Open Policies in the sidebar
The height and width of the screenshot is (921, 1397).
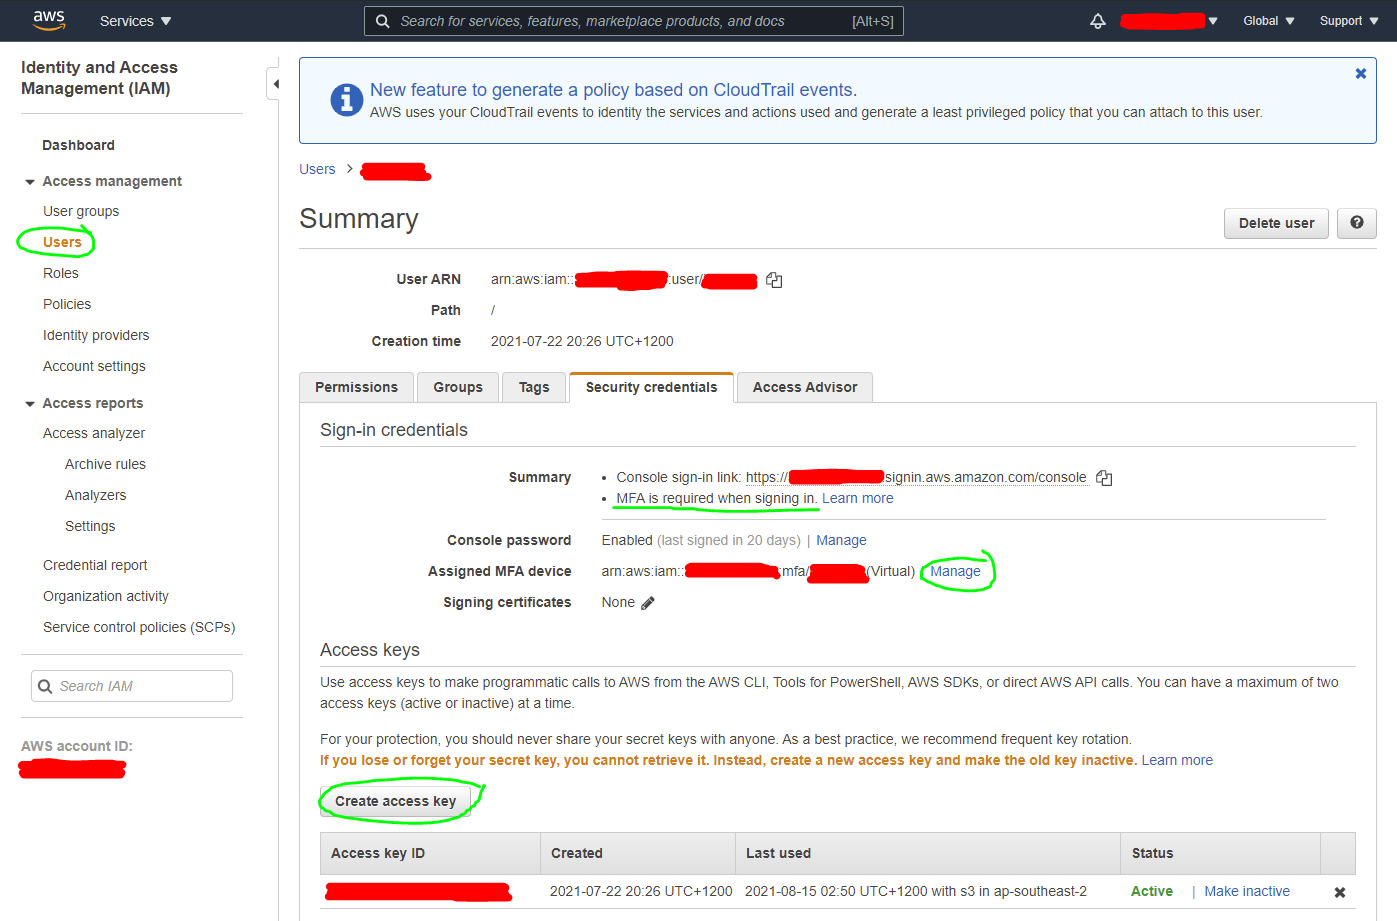67,304
